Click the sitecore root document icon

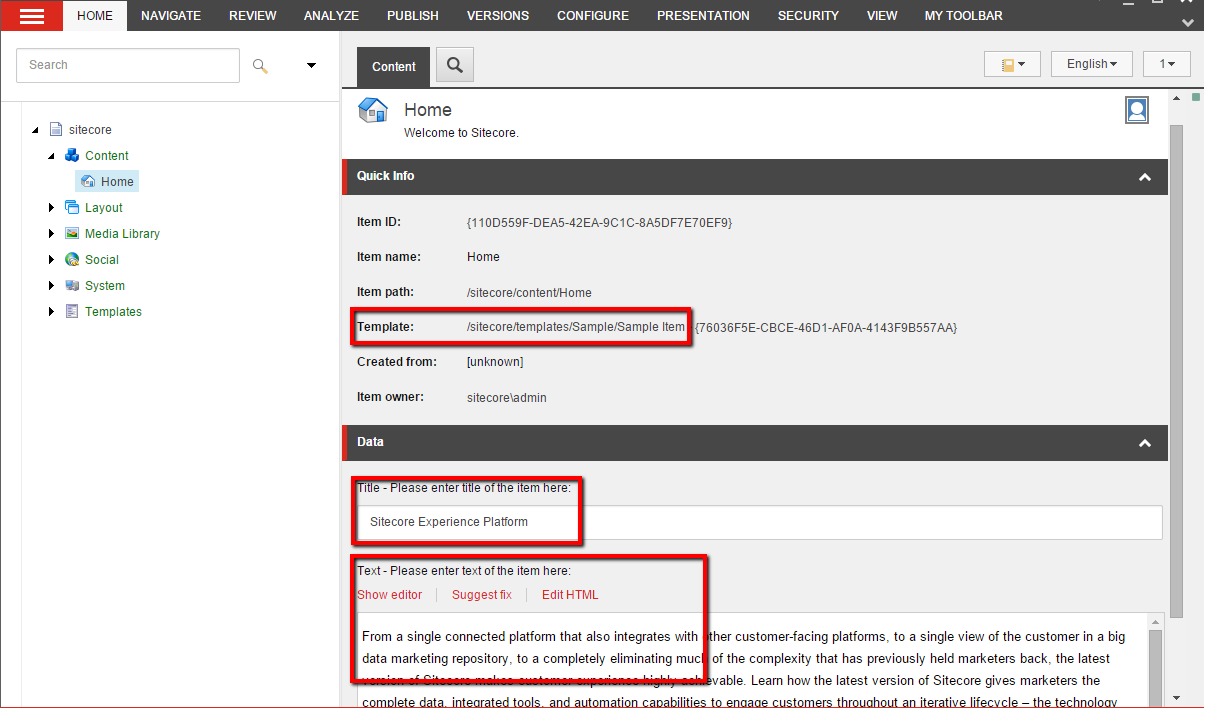[55, 129]
